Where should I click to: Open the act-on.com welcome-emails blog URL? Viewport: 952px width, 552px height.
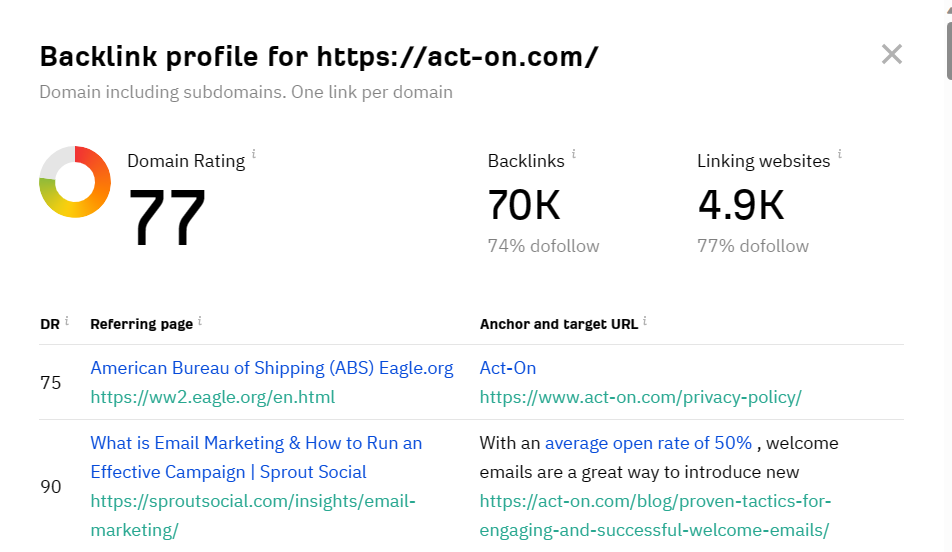(x=654, y=516)
